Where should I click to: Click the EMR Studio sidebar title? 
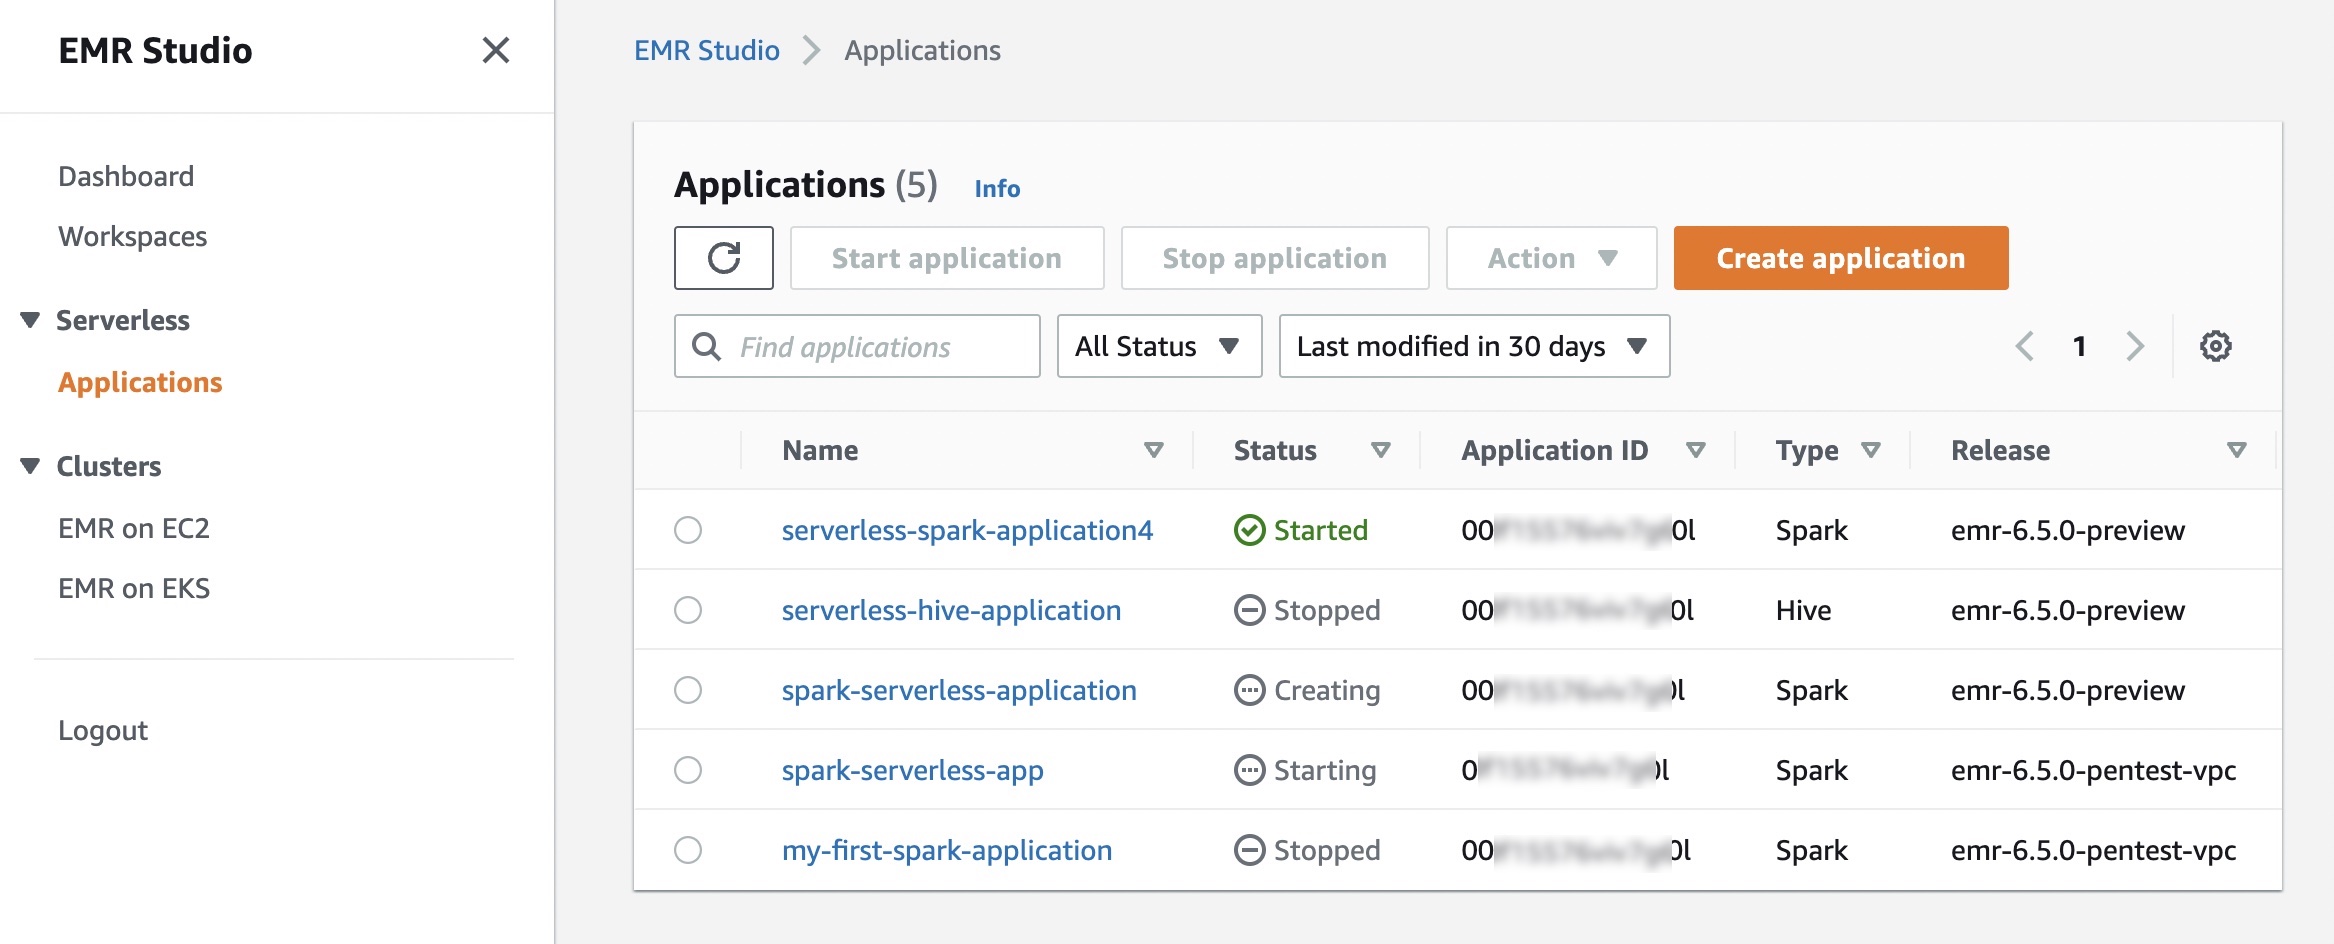tap(155, 50)
